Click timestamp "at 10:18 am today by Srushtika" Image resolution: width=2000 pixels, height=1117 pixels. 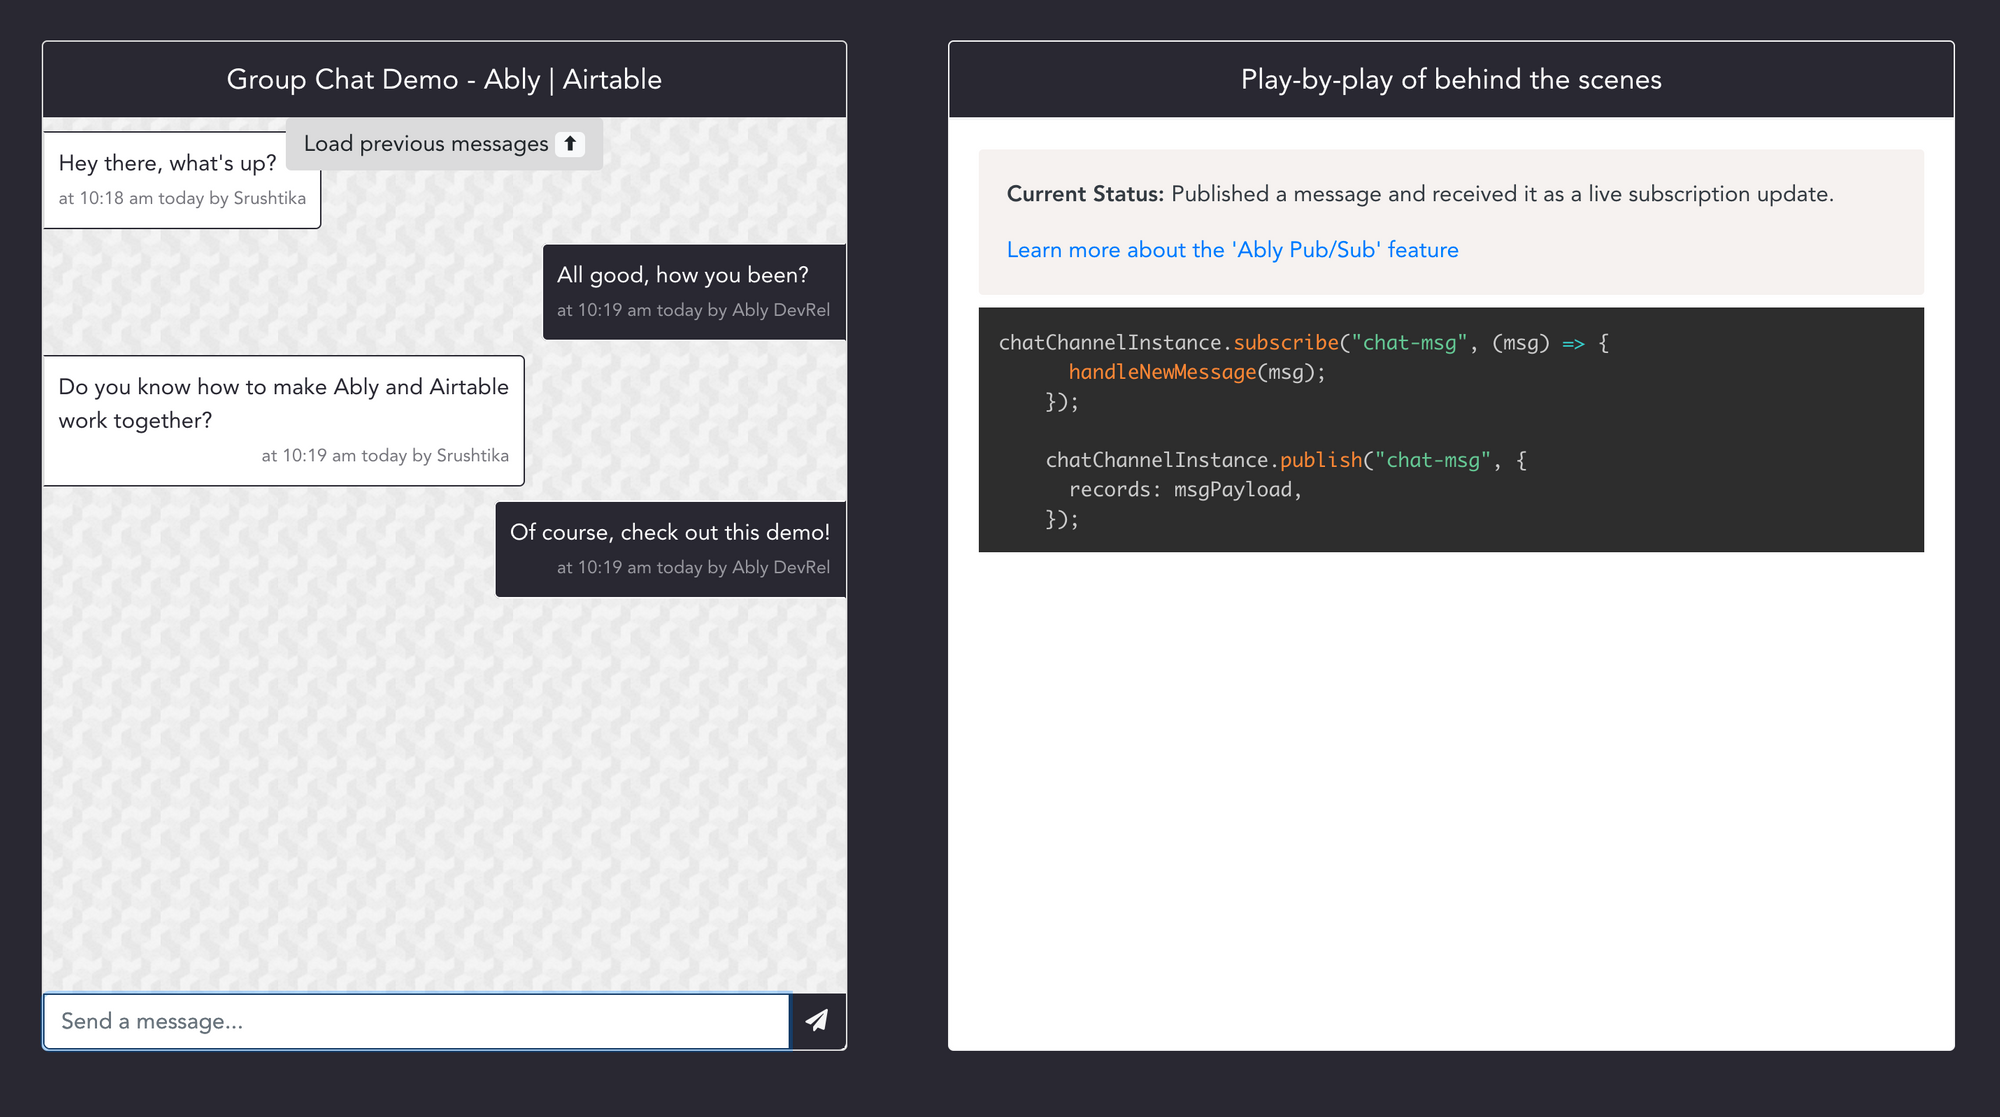pyautogui.click(x=182, y=198)
